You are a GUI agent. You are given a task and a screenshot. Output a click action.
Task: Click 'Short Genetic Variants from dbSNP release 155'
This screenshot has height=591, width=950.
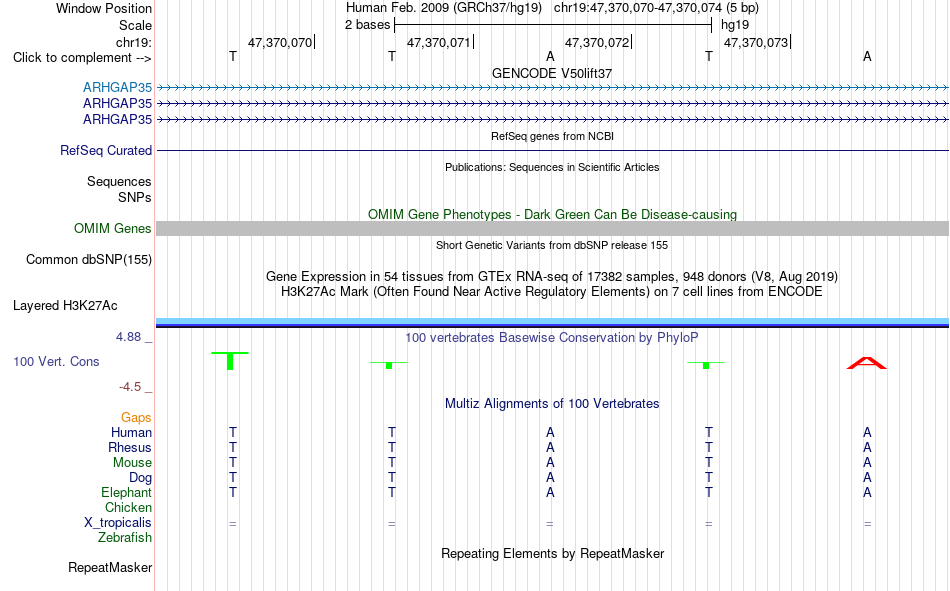point(552,245)
